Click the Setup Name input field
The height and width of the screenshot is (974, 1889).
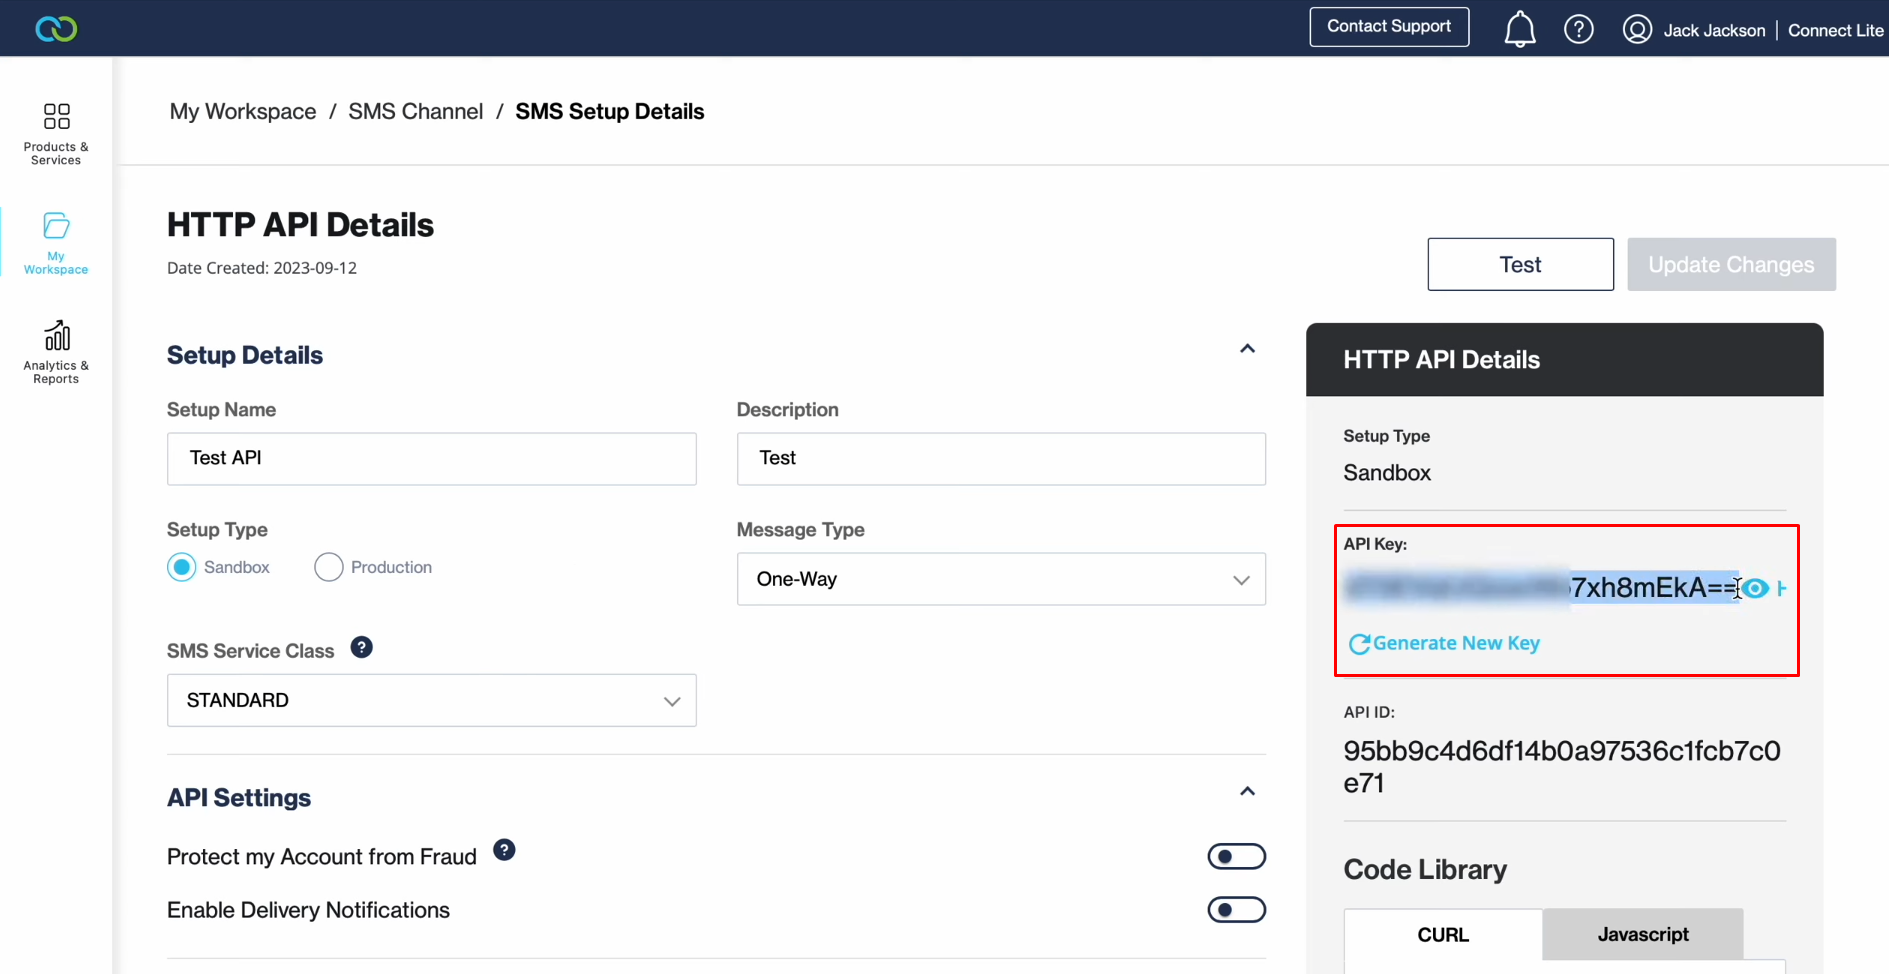[x=431, y=459]
